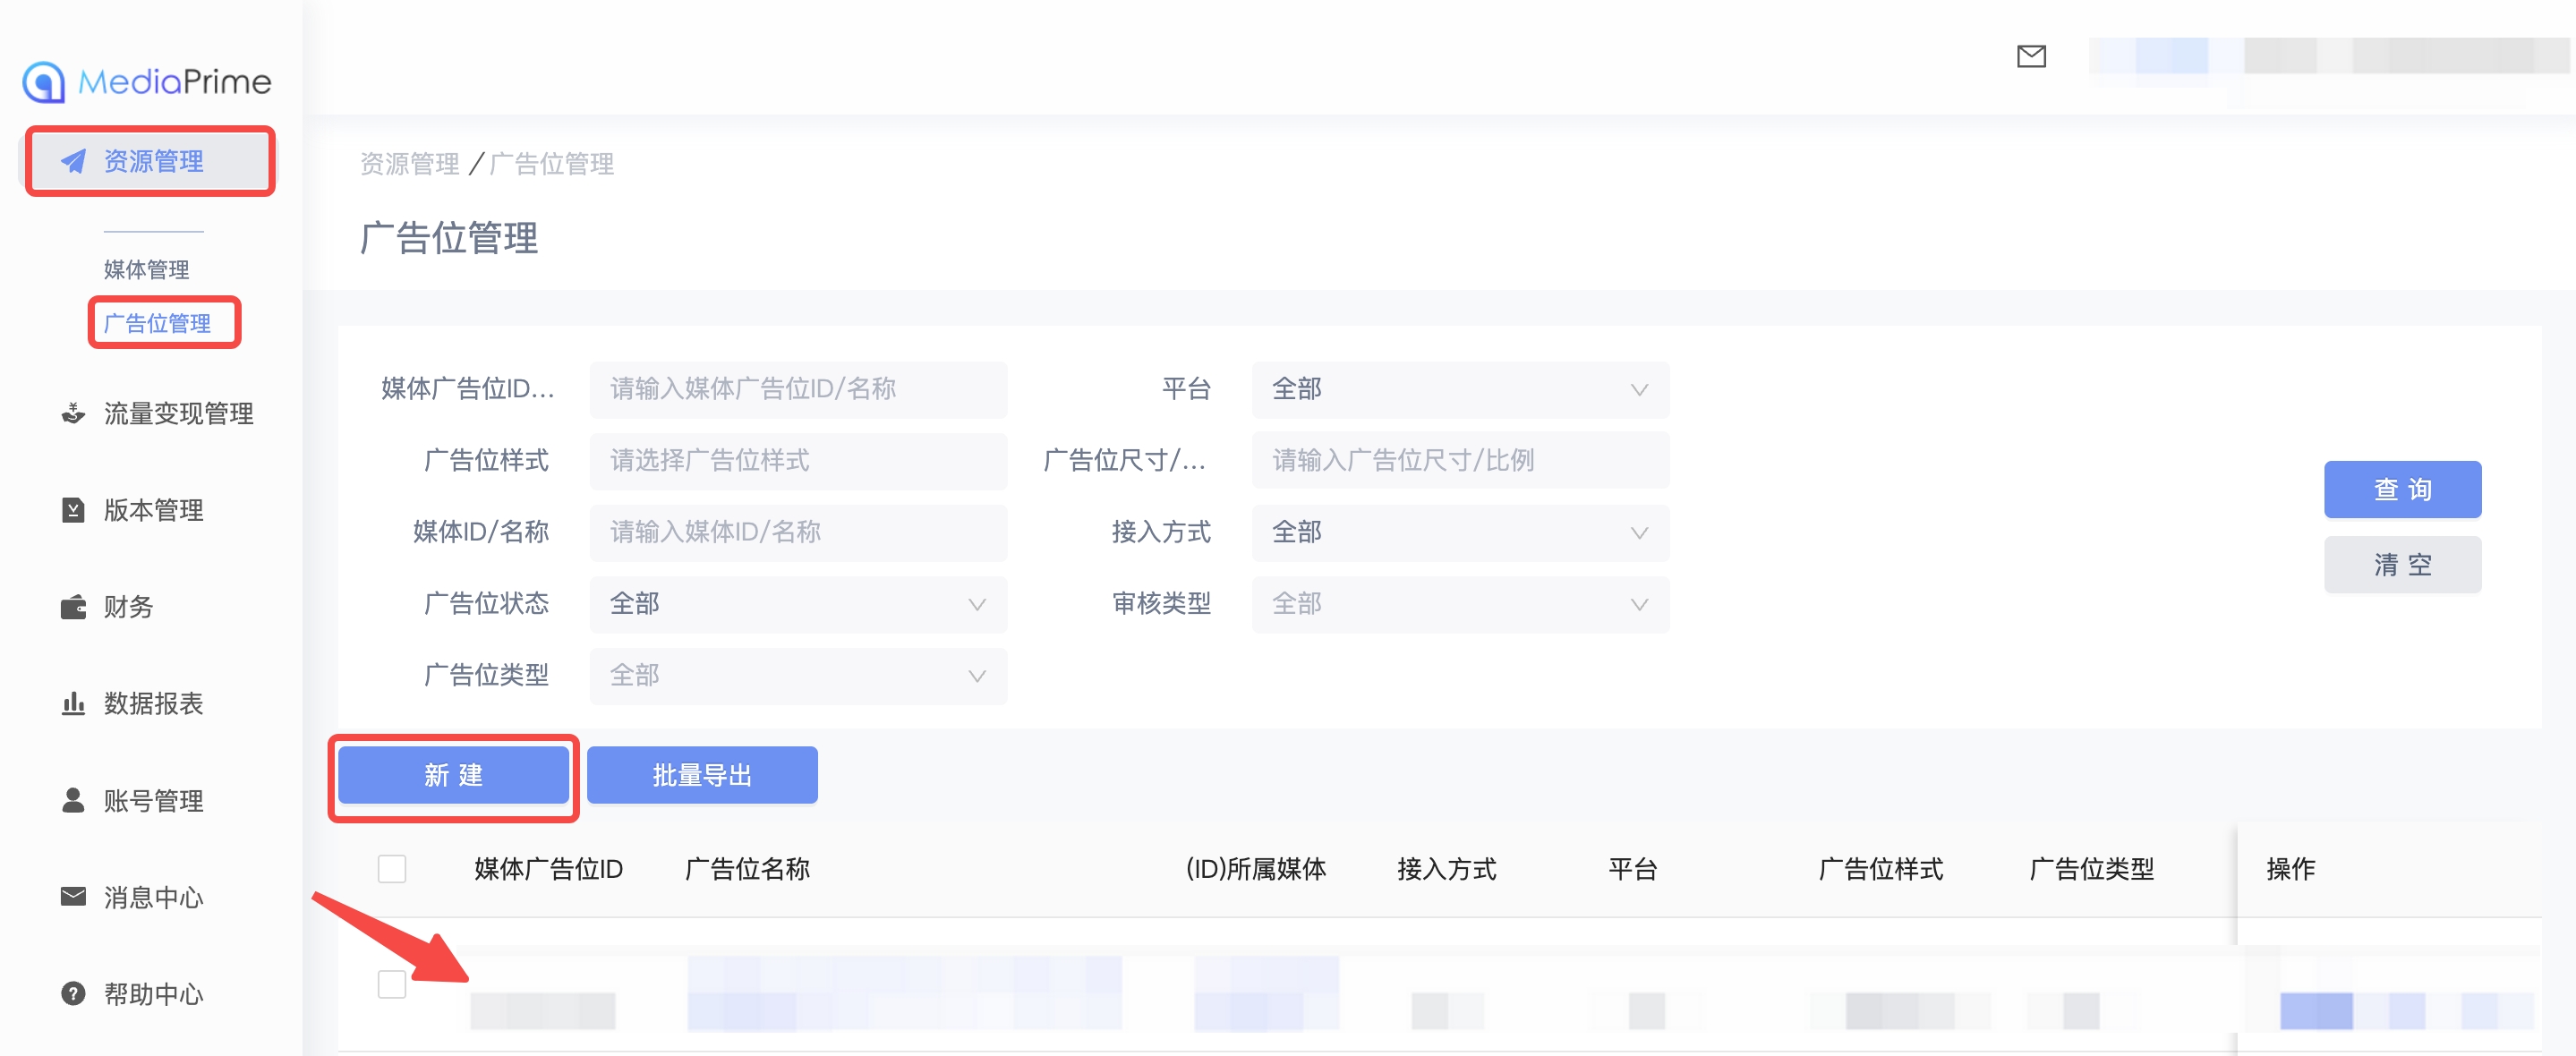Select 广告位管理 submenu item
Image resolution: width=2576 pixels, height=1056 pixels.
pyautogui.click(x=157, y=323)
